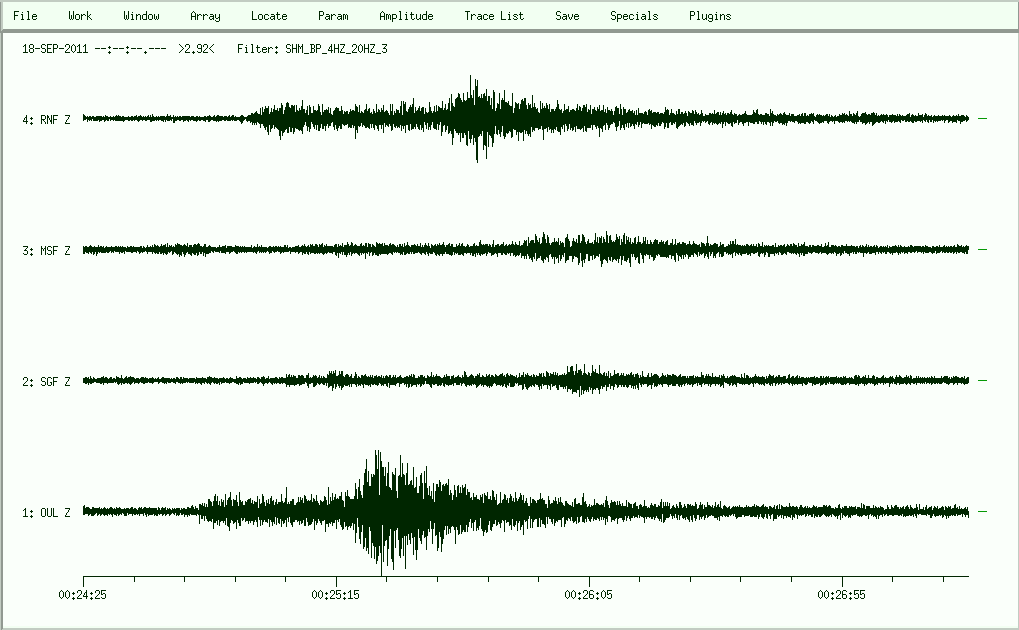Open the Save menu
The image size is (1019, 630).
point(567,16)
